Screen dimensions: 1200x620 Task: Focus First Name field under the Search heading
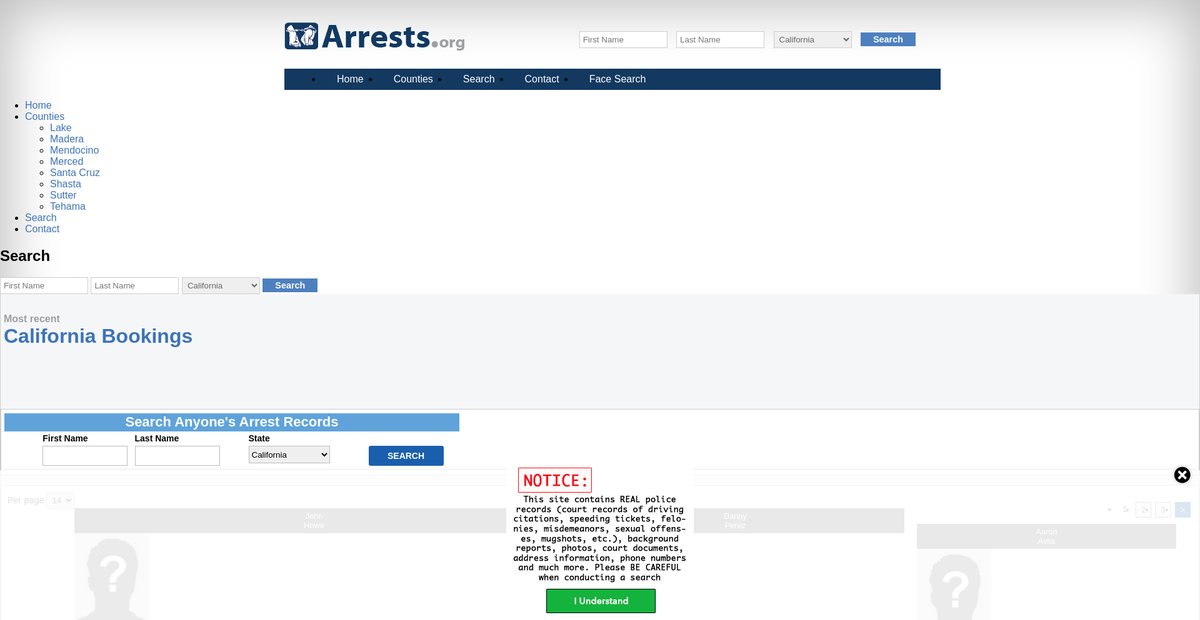pos(44,286)
